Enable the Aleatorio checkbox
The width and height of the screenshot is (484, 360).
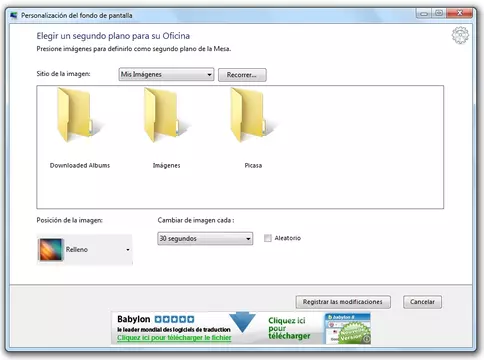click(x=268, y=238)
